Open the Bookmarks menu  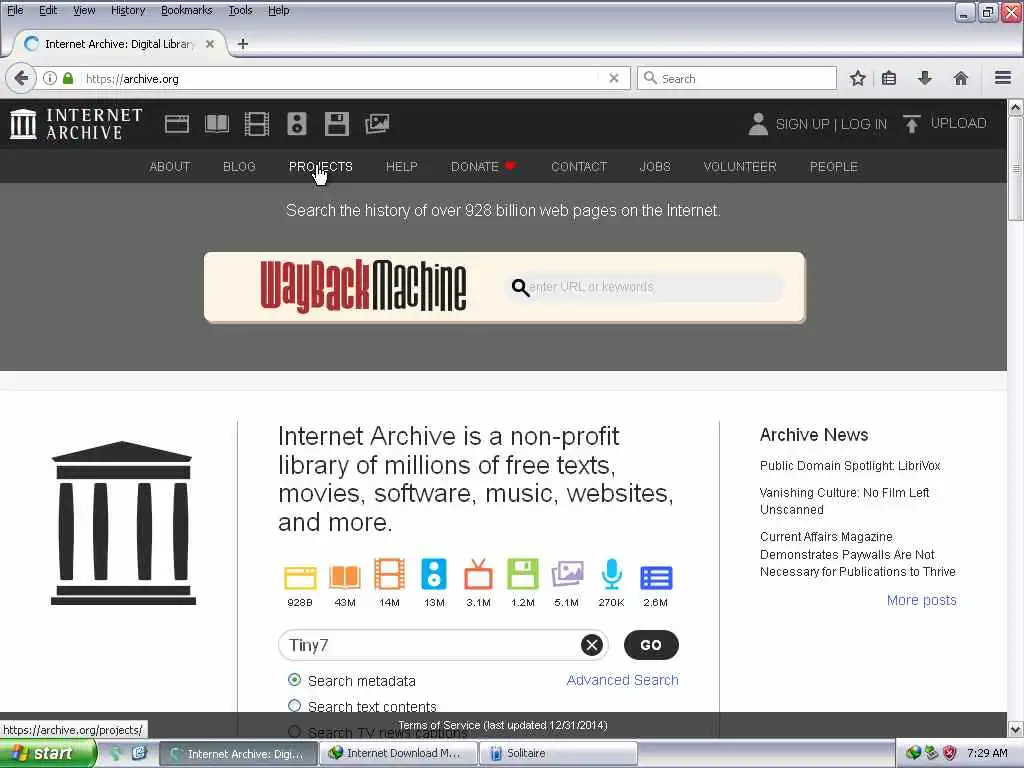pyautogui.click(x=186, y=10)
